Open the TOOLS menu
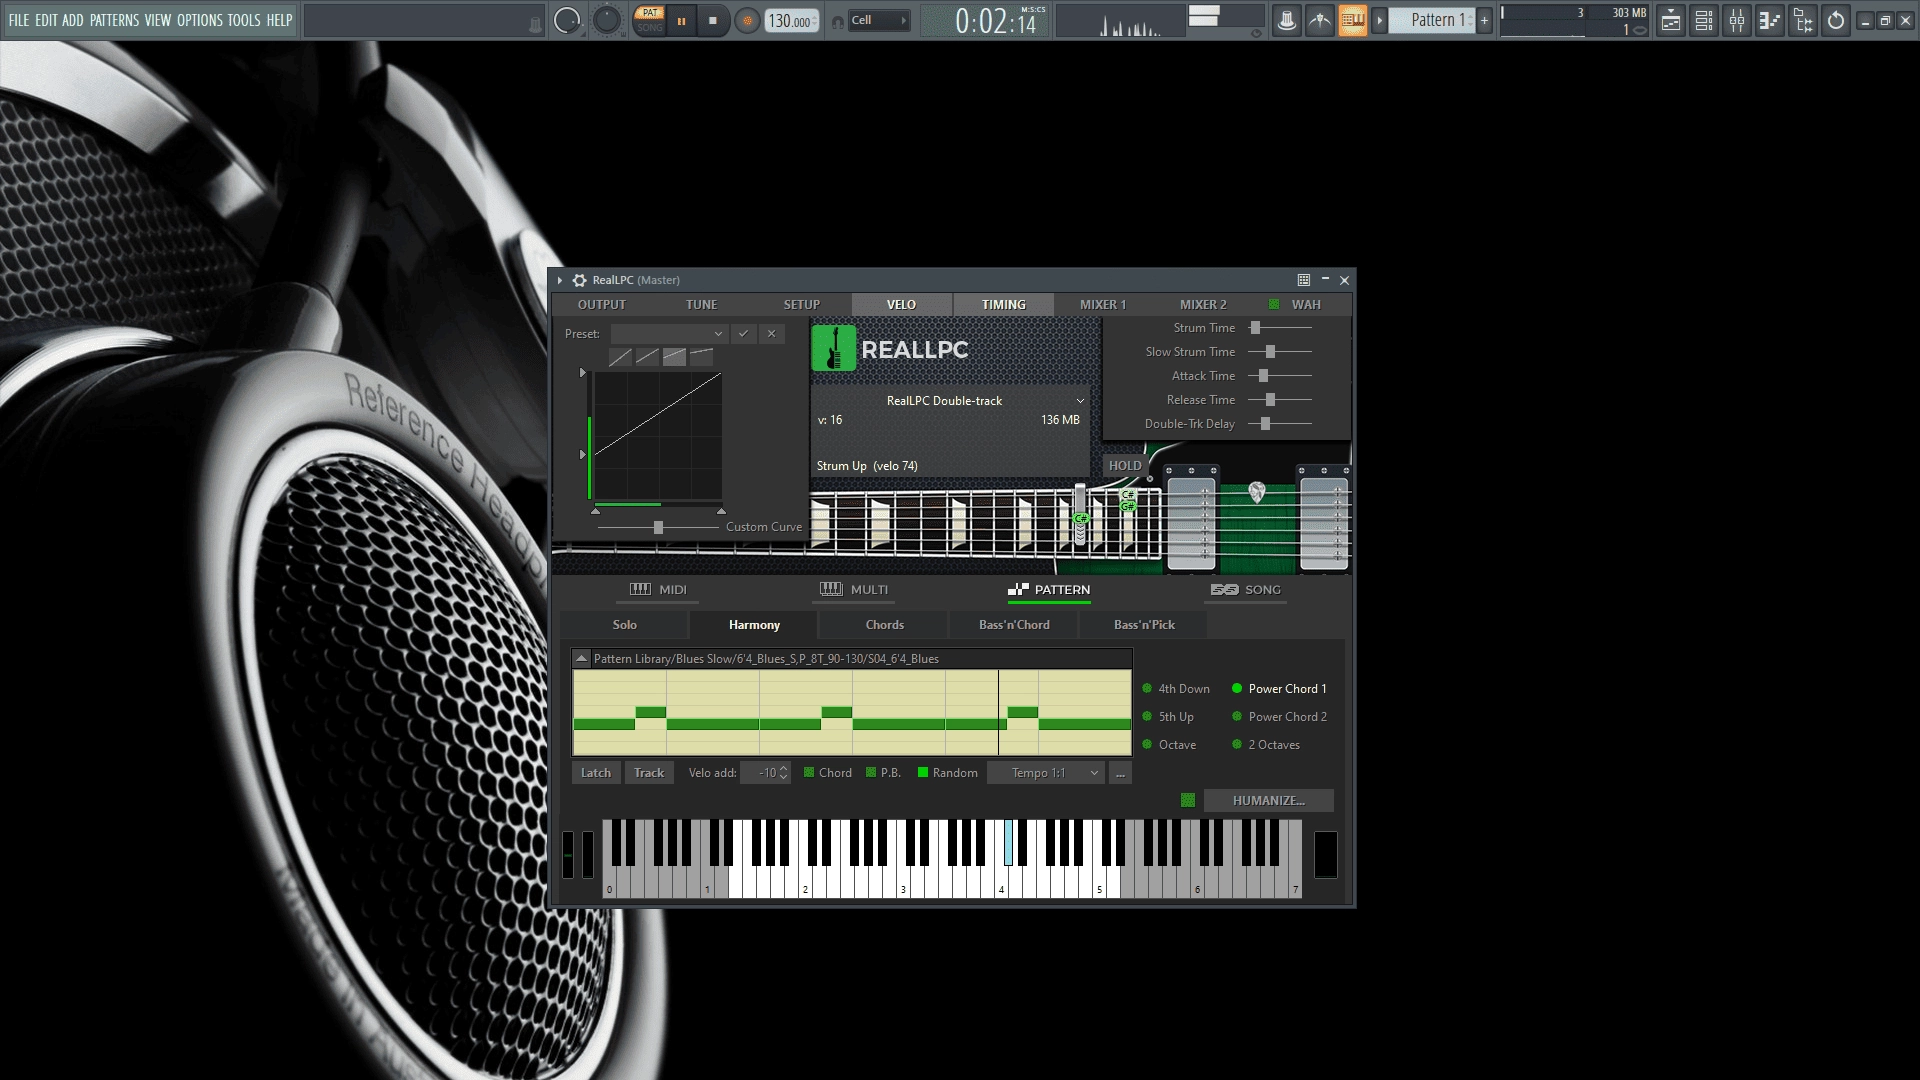The image size is (1920, 1080). coord(244,20)
